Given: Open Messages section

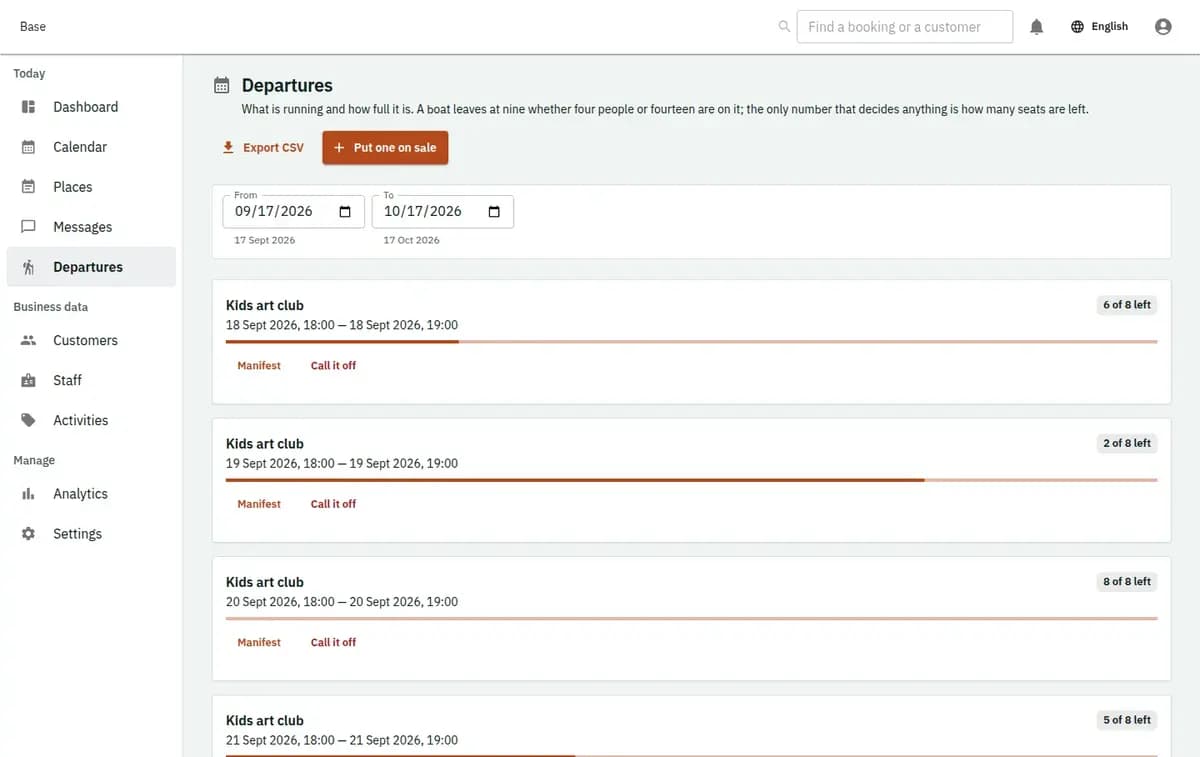Looking at the screenshot, I should click(91, 227).
